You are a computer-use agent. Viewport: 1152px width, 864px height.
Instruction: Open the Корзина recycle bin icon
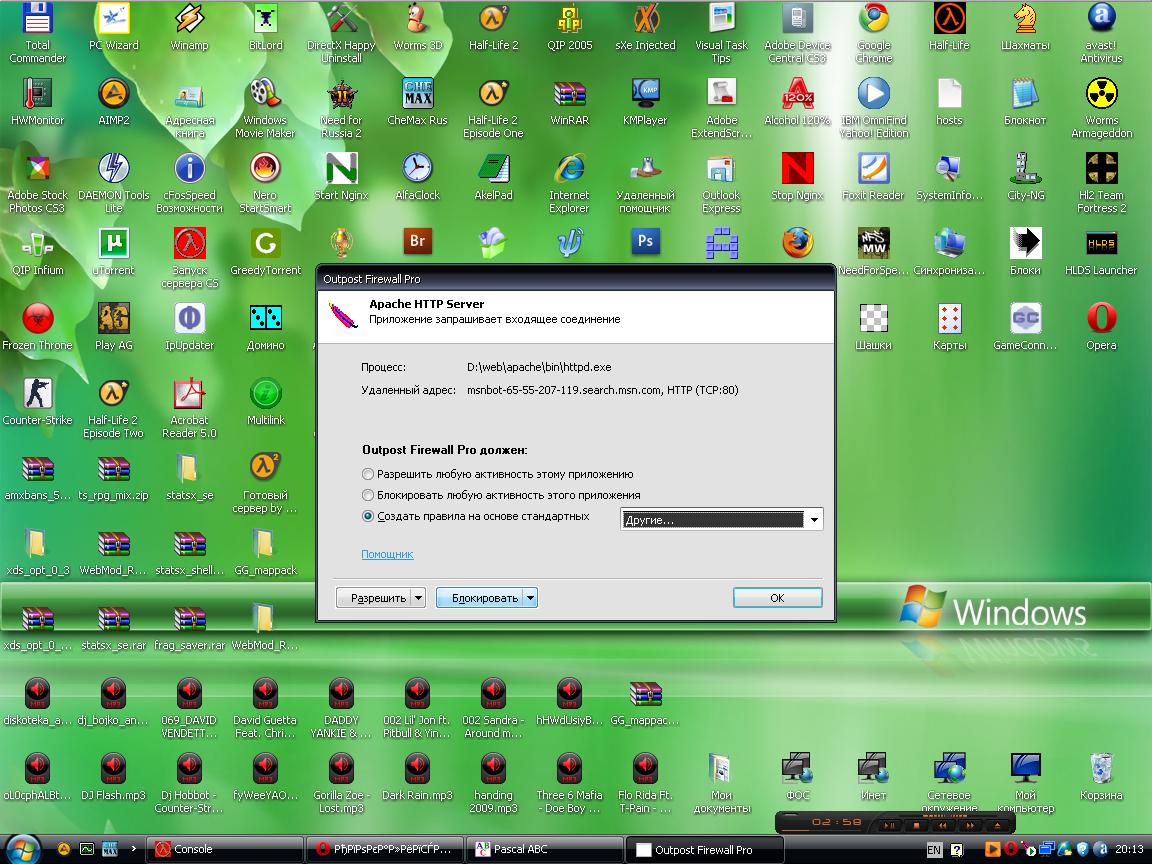coord(1101,769)
